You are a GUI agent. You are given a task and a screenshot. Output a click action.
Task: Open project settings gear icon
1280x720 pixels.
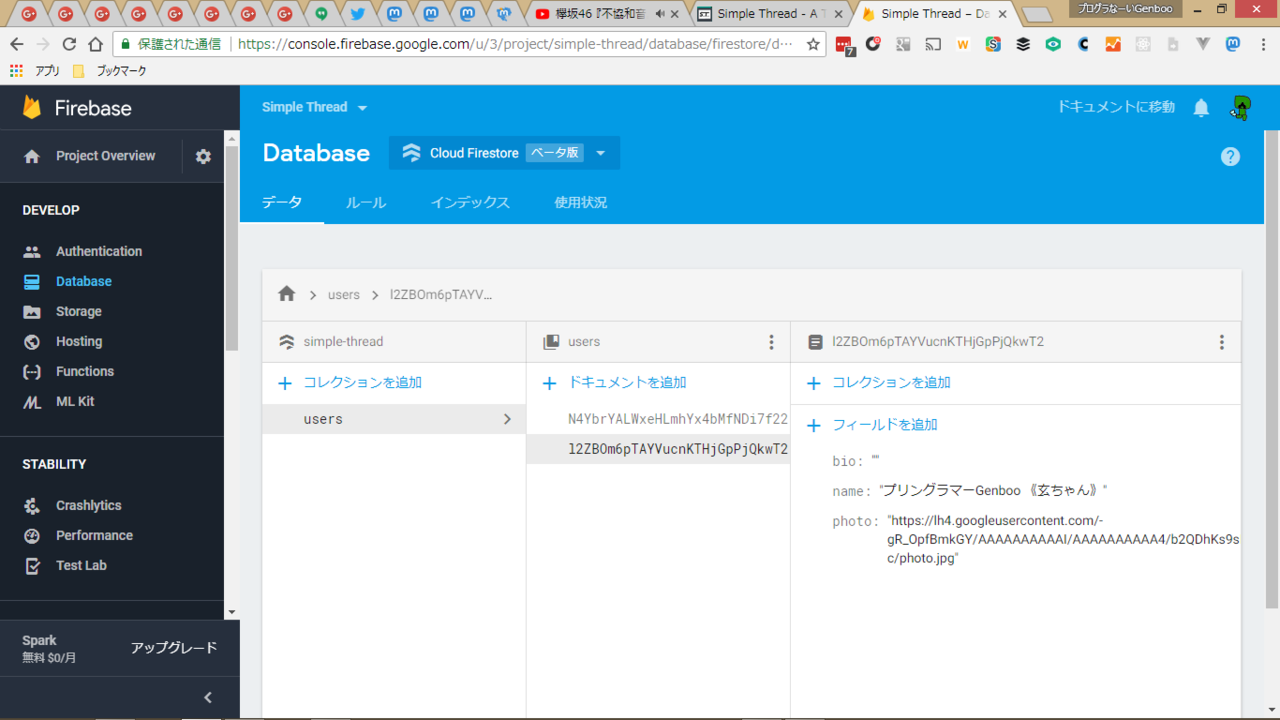click(x=203, y=156)
